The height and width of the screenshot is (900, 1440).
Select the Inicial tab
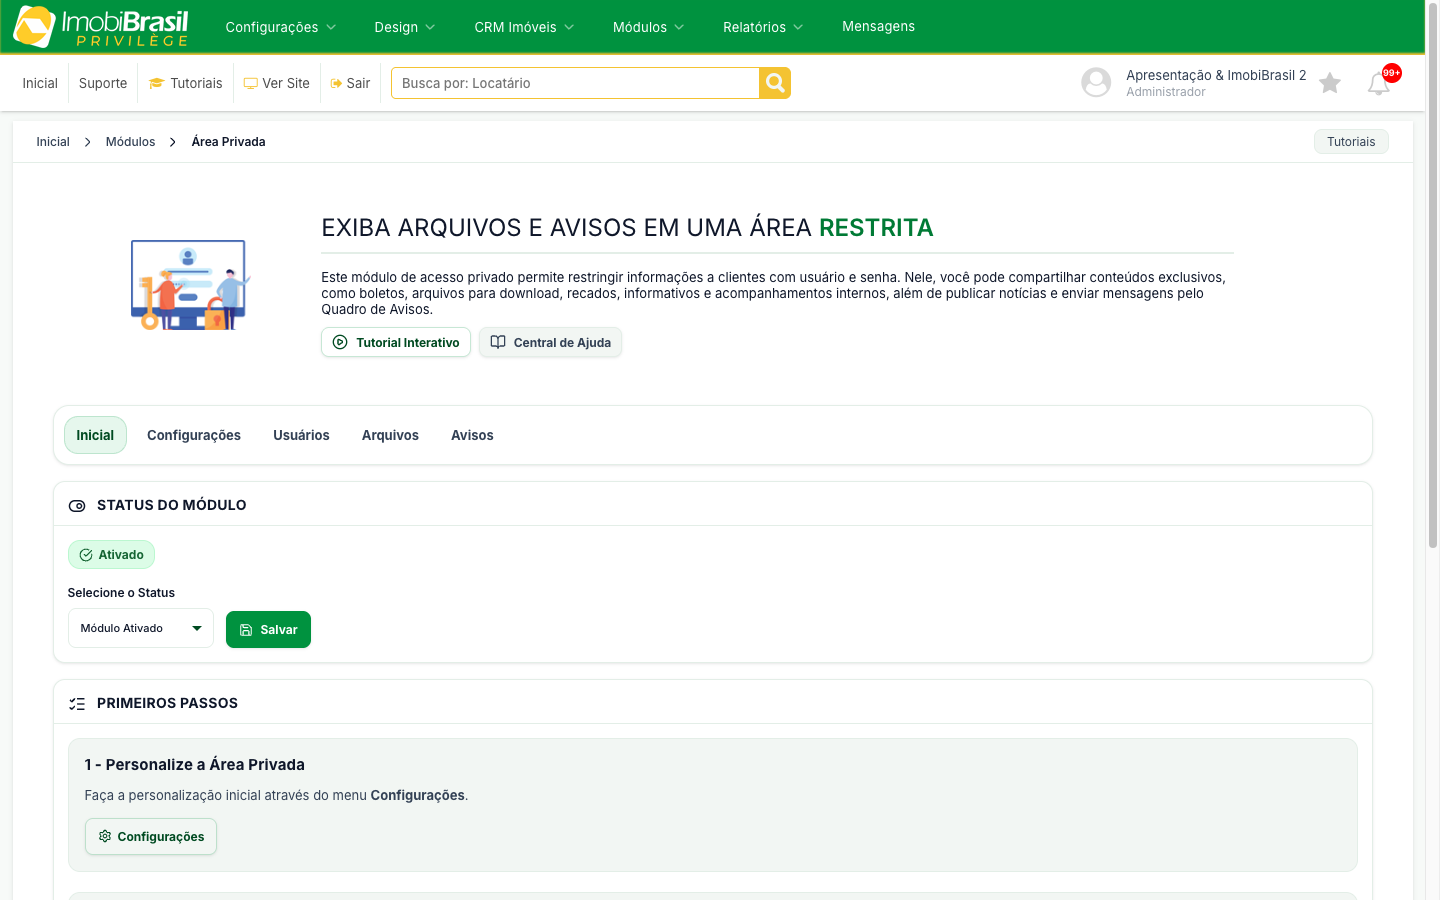(95, 435)
